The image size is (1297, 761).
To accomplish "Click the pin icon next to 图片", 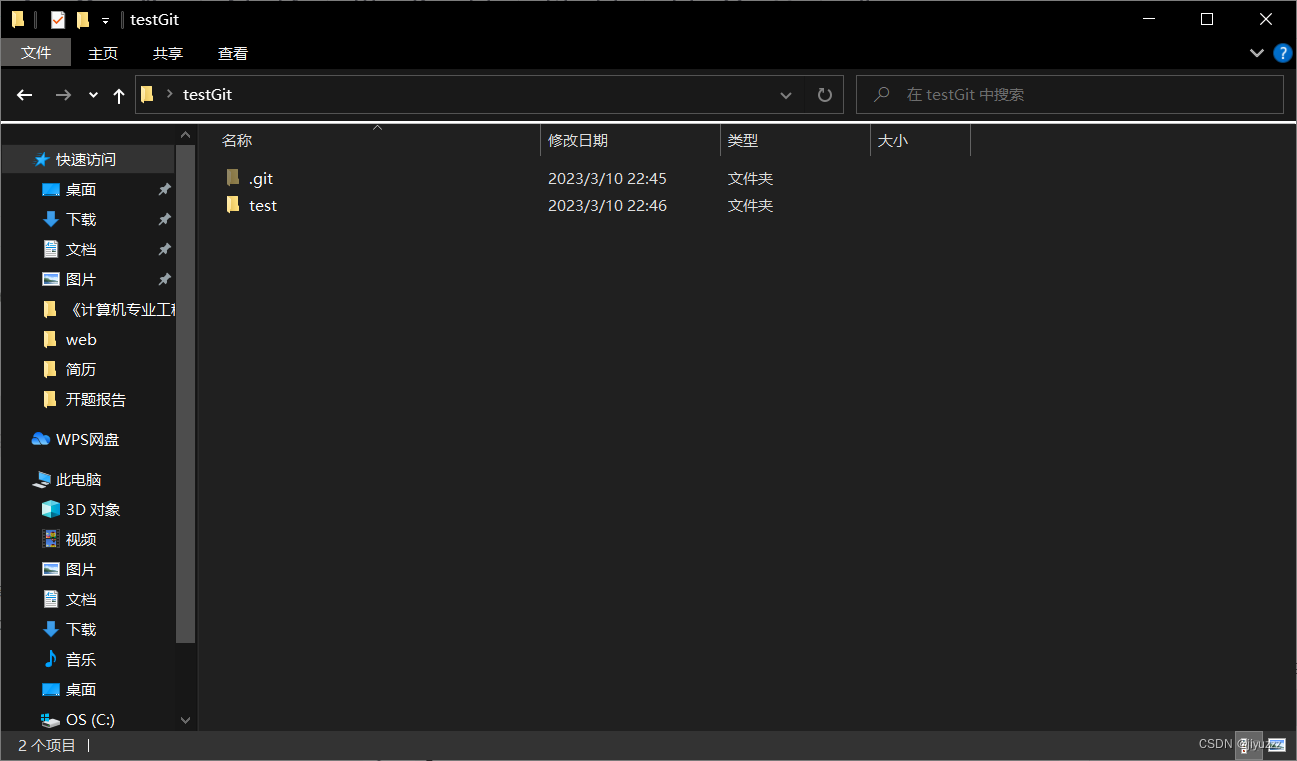I will coord(165,280).
